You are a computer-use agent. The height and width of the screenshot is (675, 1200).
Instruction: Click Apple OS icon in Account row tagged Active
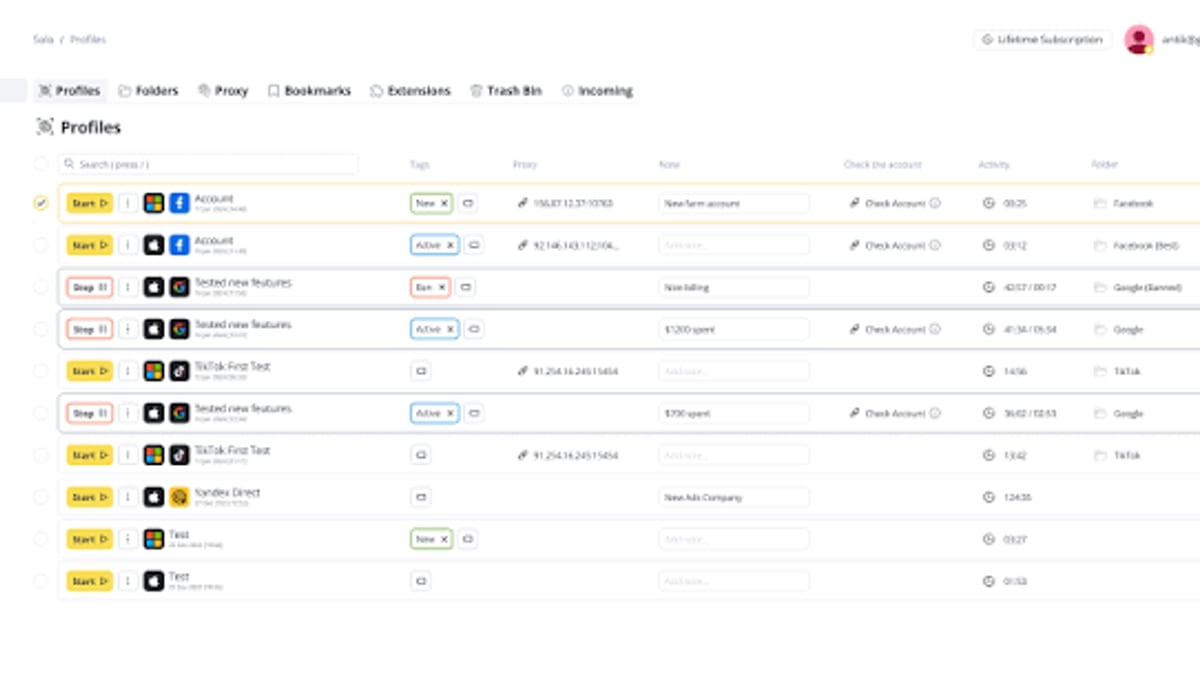click(x=153, y=245)
